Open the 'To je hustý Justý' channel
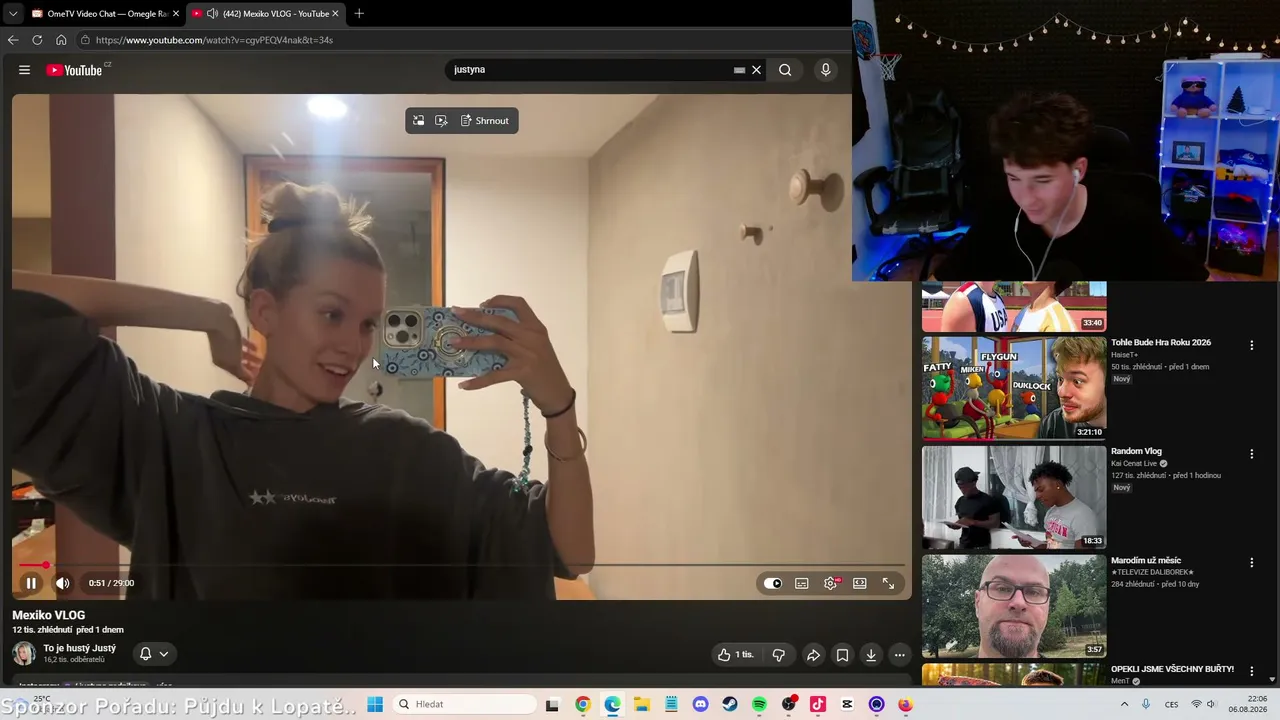This screenshot has width=1280, height=720. pyautogui.click(x=79, y=648)
